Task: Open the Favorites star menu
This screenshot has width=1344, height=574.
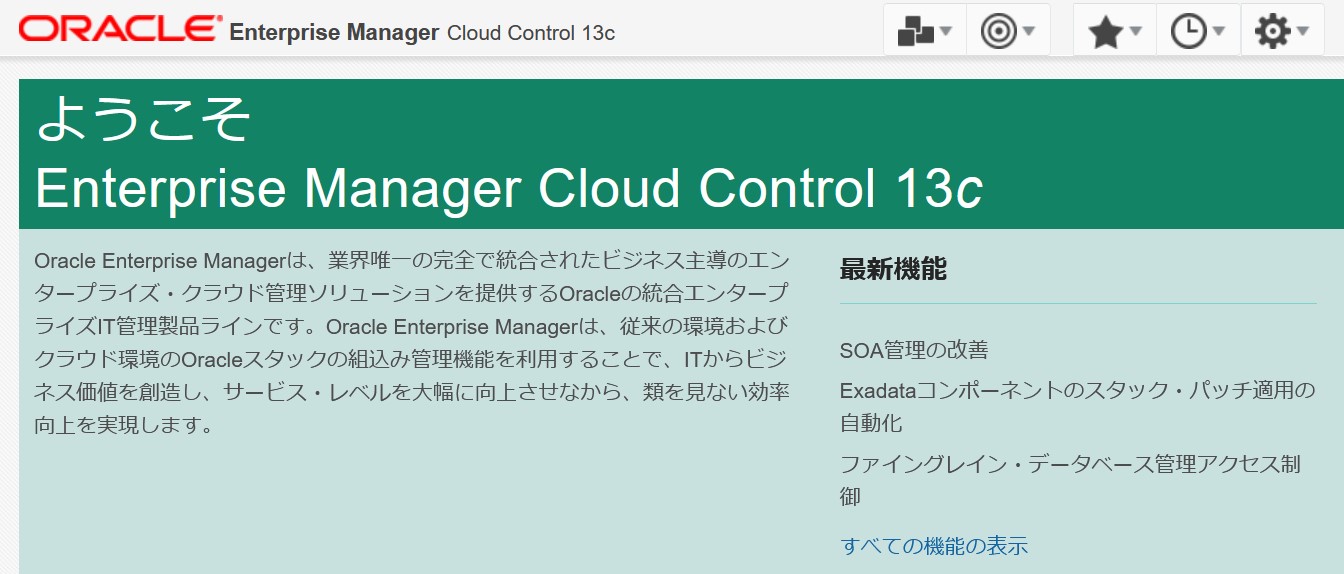Action: (x=1115, y=31)
